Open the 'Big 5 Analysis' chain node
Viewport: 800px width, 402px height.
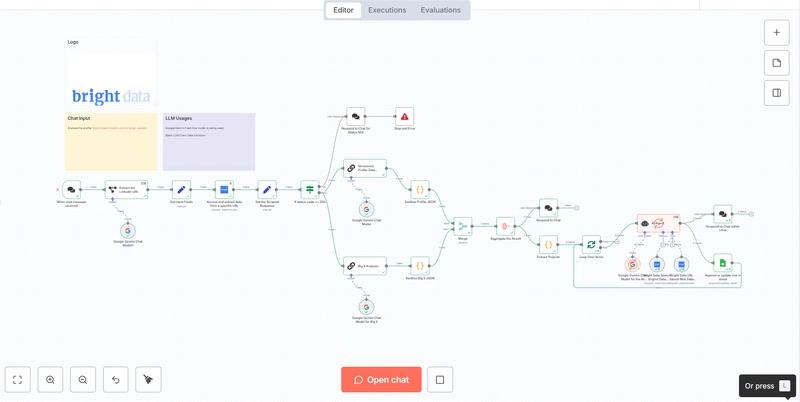365,266
